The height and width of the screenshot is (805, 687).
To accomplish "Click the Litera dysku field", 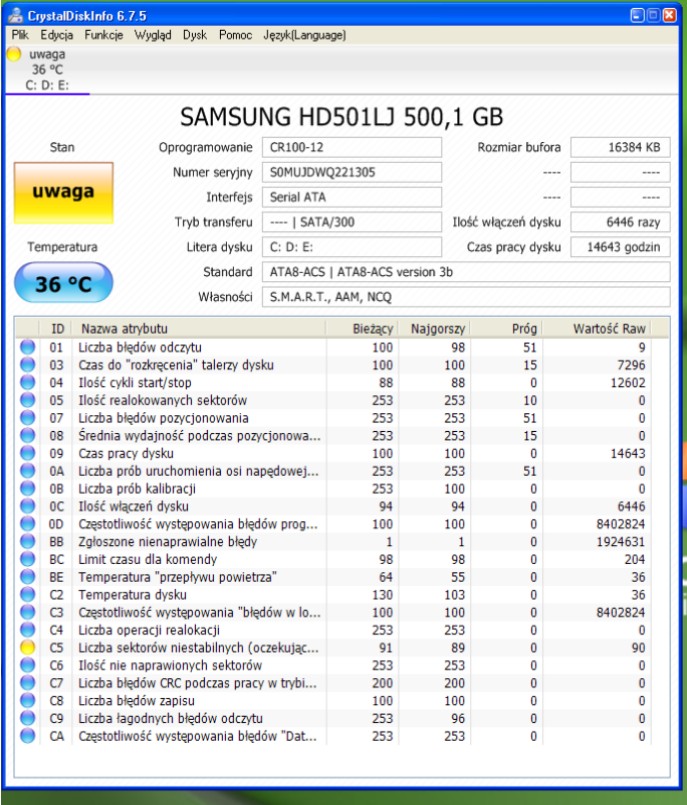I will click(x=352, y=247).
